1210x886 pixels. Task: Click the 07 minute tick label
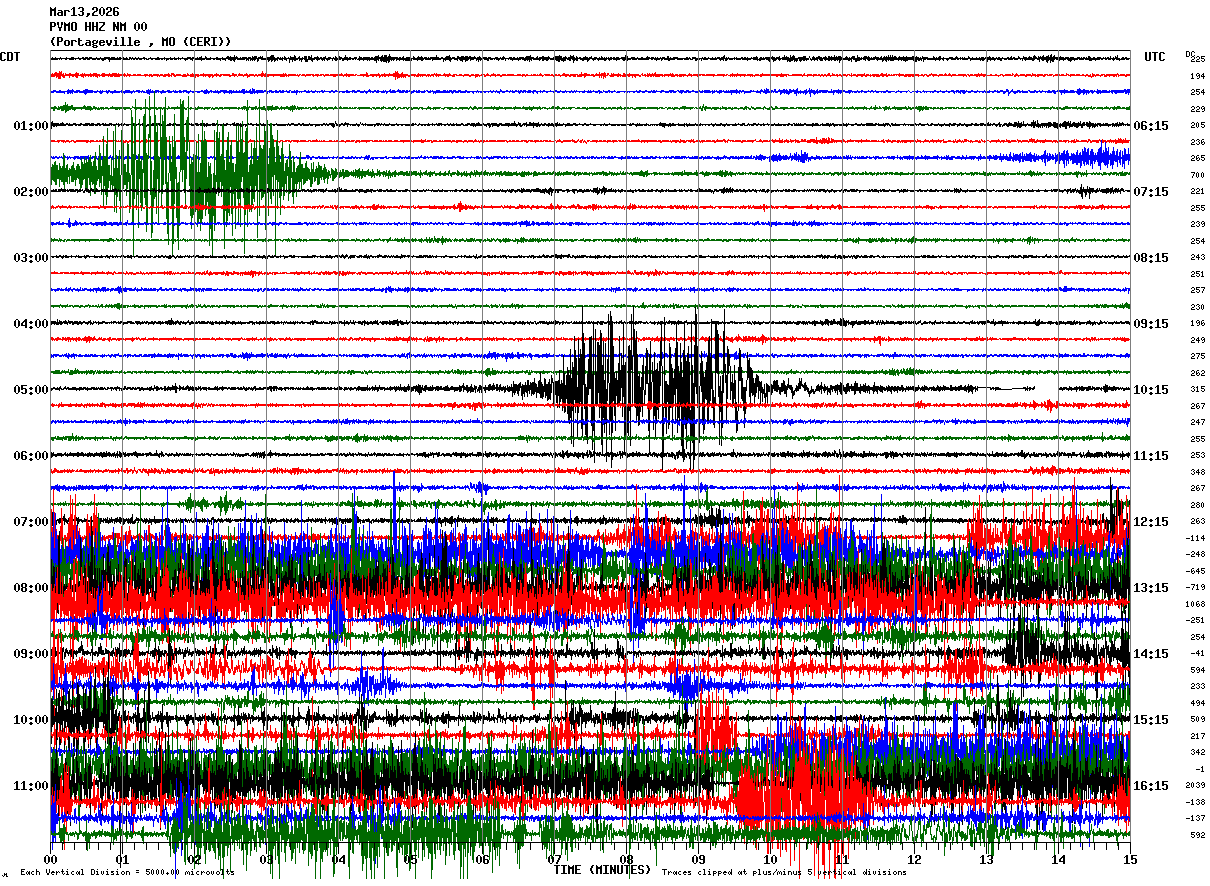click(x=554, y=860)
